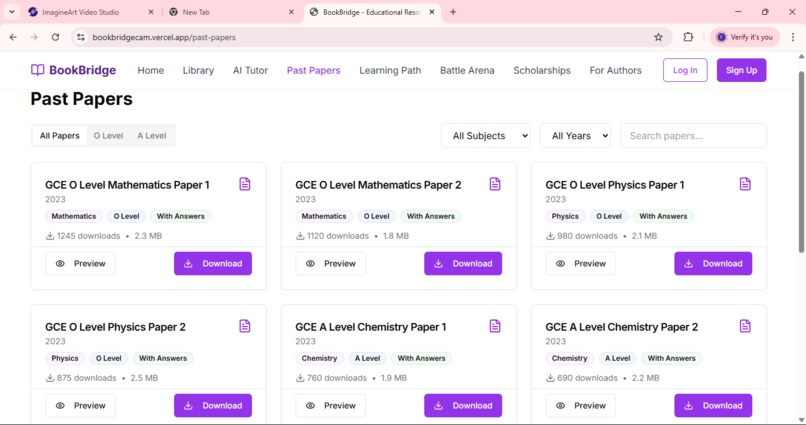Open document icon on Chemistry Paper 2 card
The height and width of the screenshot is (425, 806).
(x=745, y=326)
